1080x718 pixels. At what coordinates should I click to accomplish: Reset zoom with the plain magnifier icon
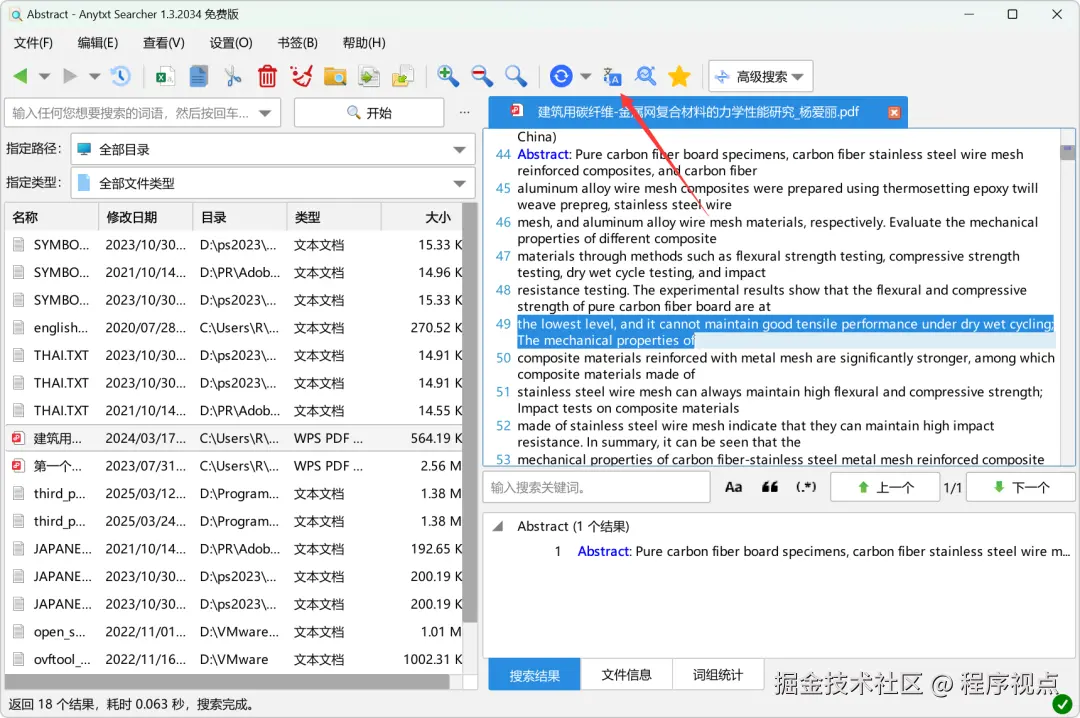(x=516, y=76)
